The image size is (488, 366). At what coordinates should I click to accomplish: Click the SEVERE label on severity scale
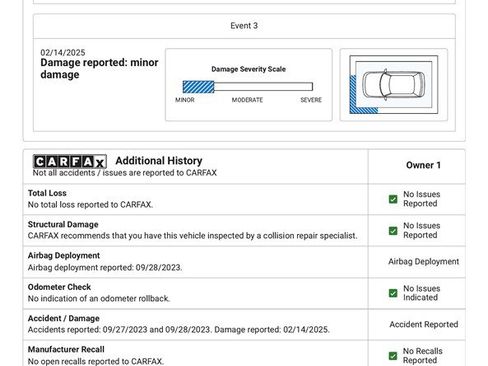tap(311, 100)
